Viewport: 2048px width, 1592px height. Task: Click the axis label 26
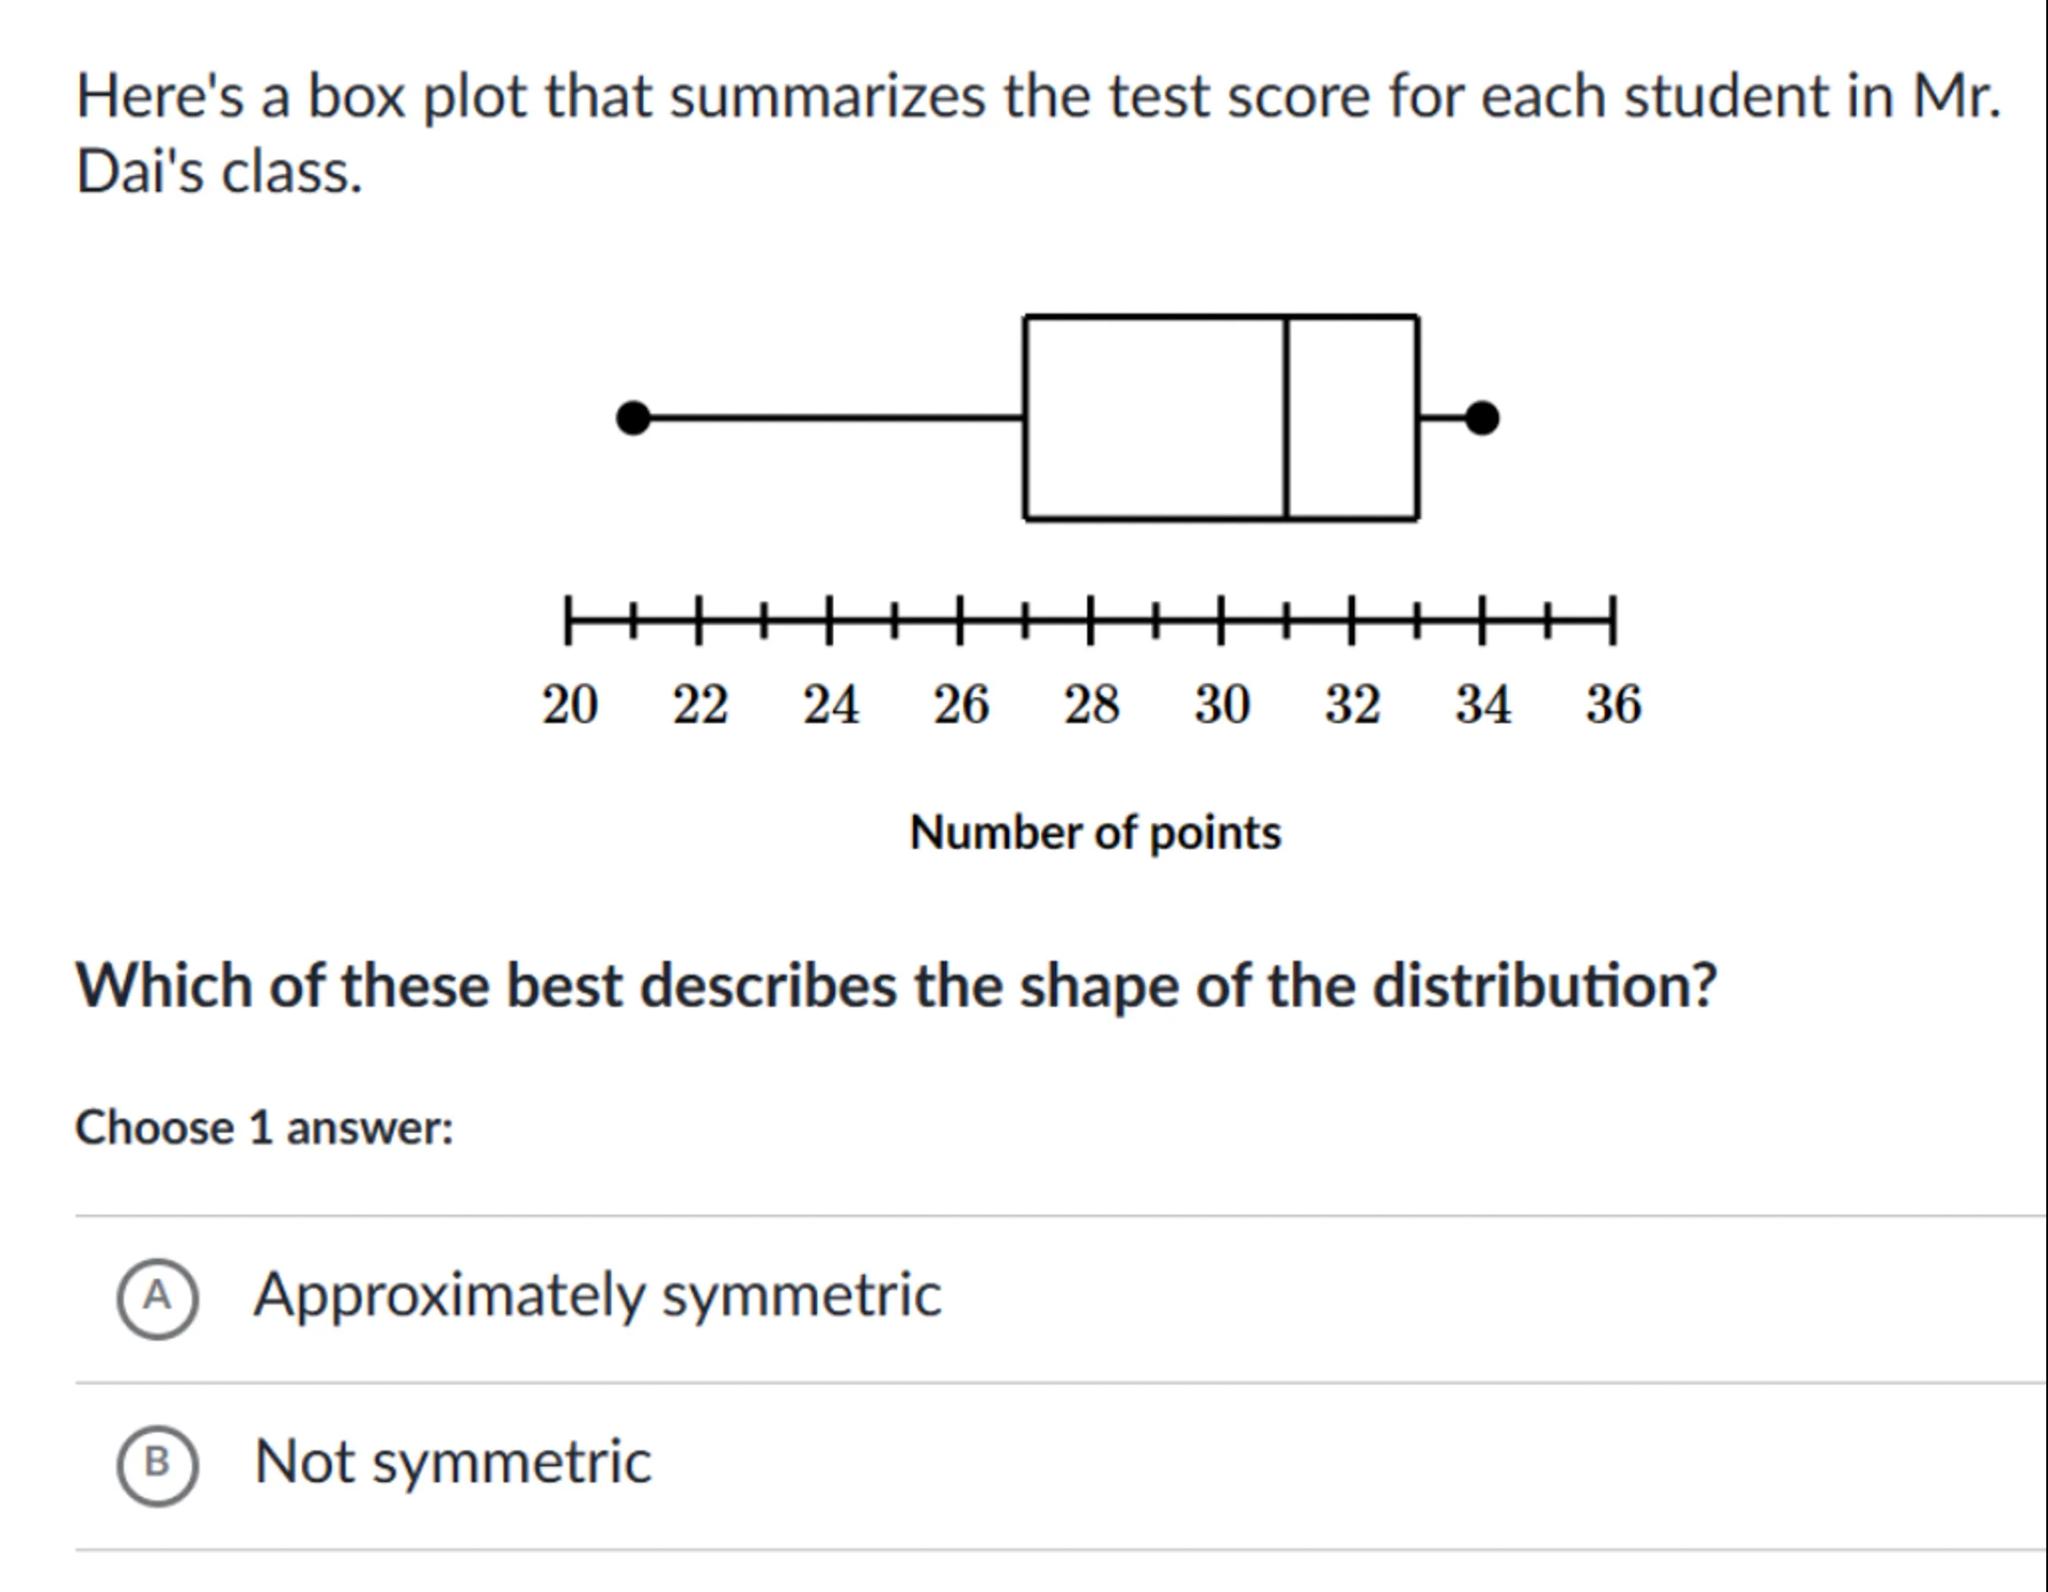pos(961,705)
